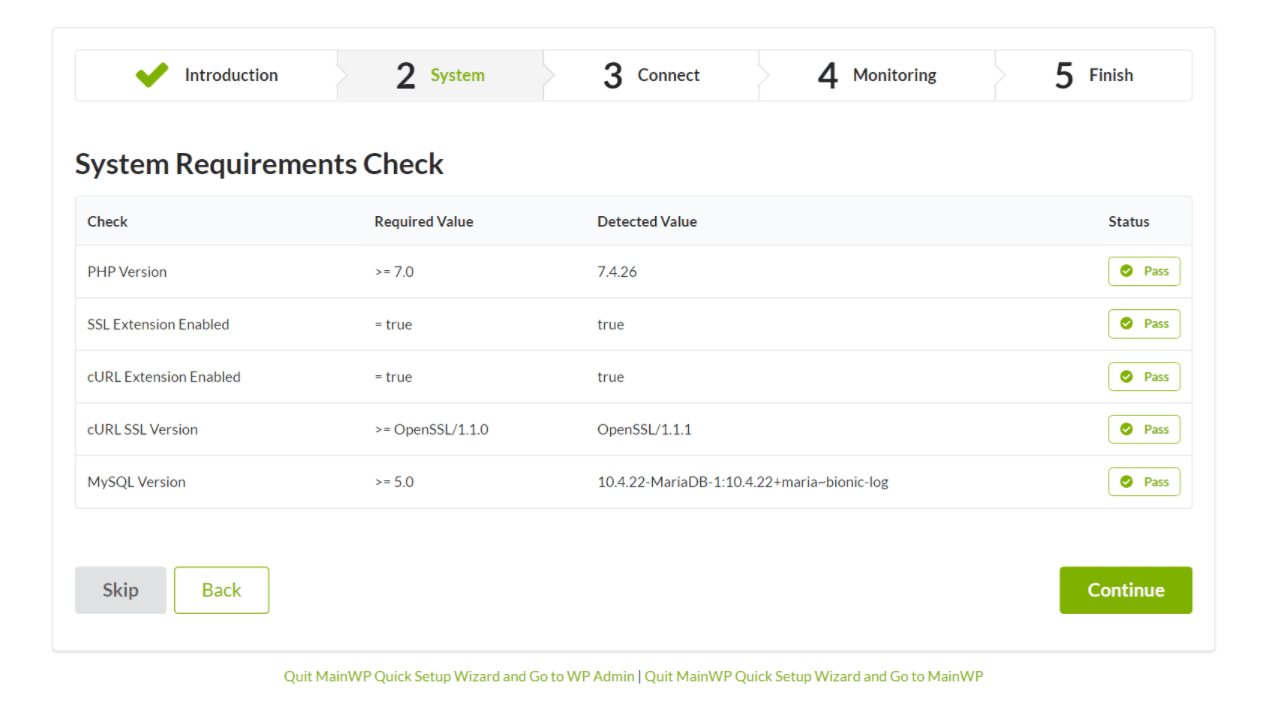Continue to the next wizard step
1275x717 pixels.
1126,590
